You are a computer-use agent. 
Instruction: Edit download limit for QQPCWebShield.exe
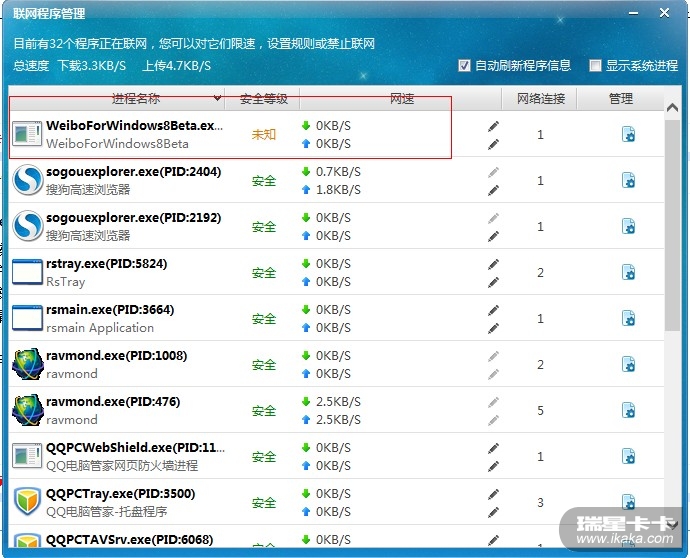493,448
